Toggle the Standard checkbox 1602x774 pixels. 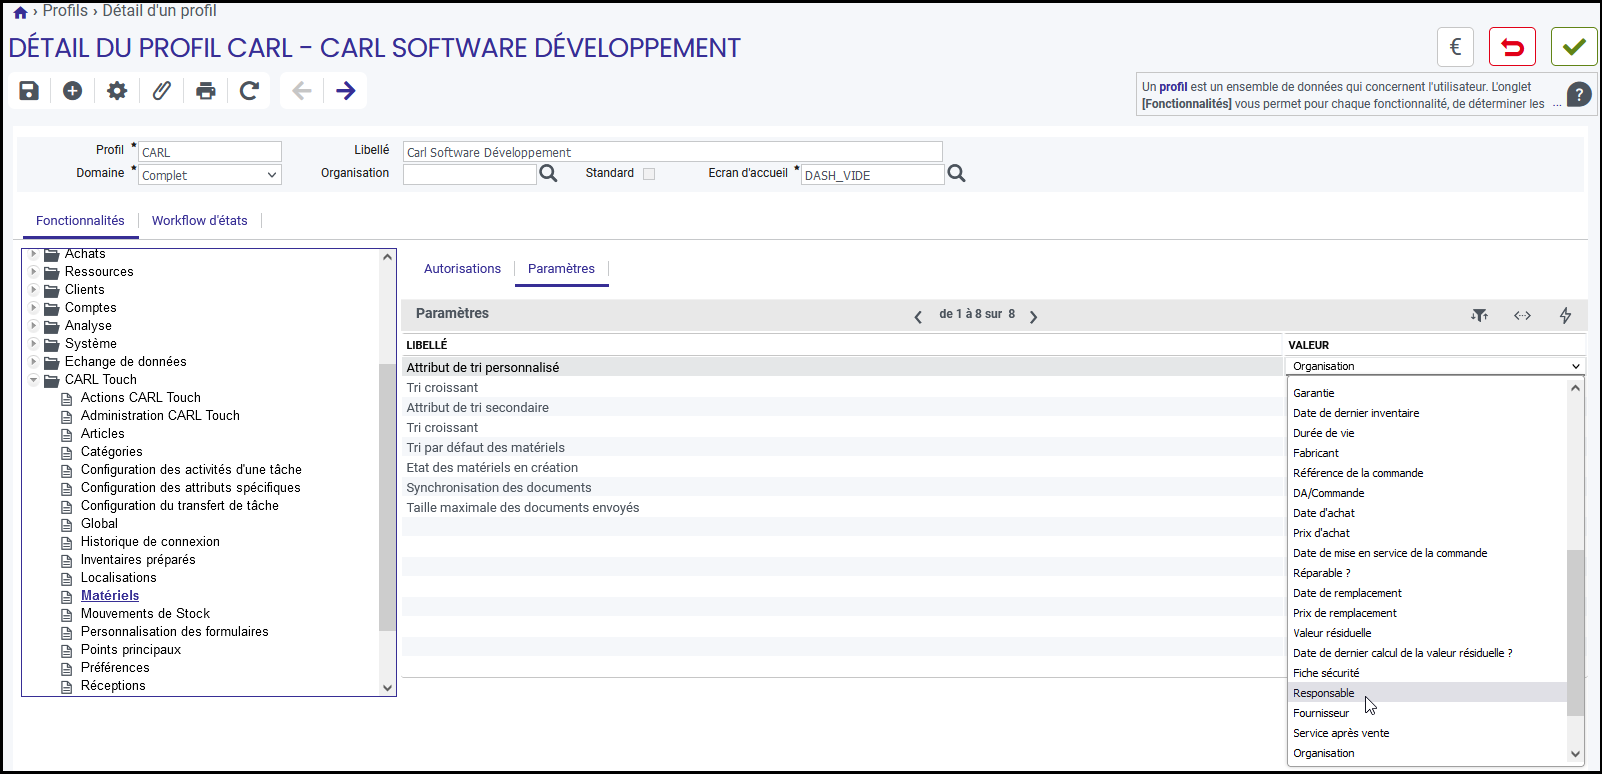click(649, 174)
